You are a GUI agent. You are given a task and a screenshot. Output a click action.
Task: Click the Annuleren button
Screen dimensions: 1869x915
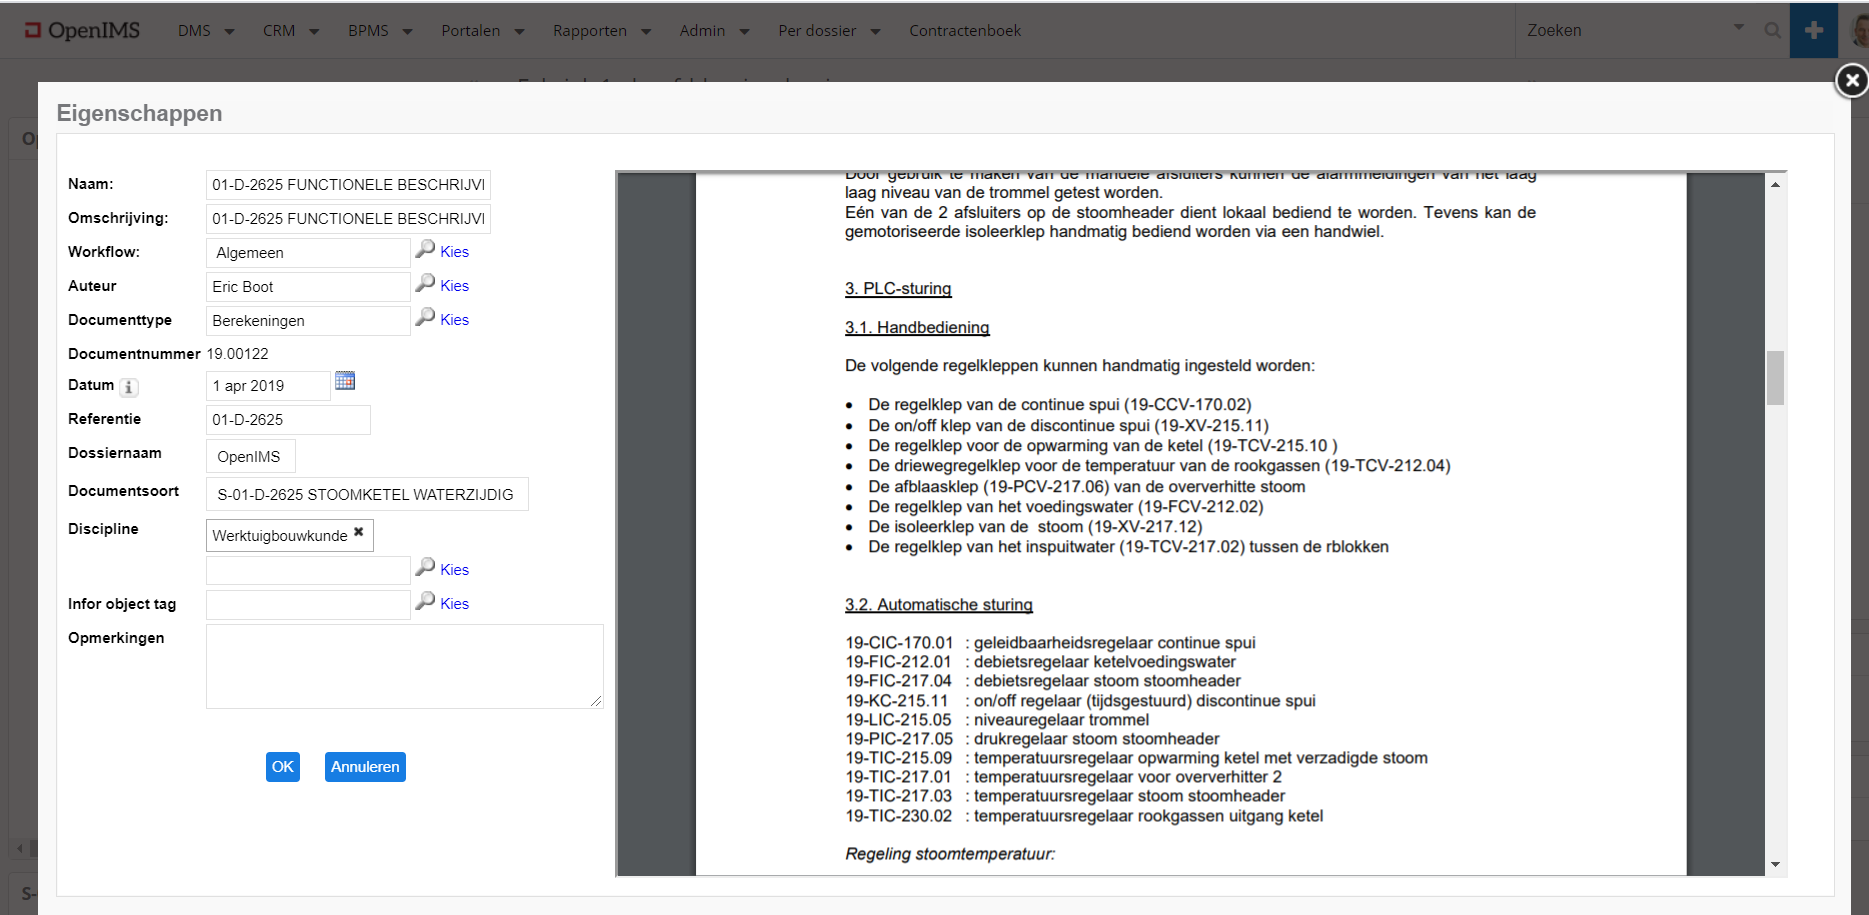(x=365, y=767)
